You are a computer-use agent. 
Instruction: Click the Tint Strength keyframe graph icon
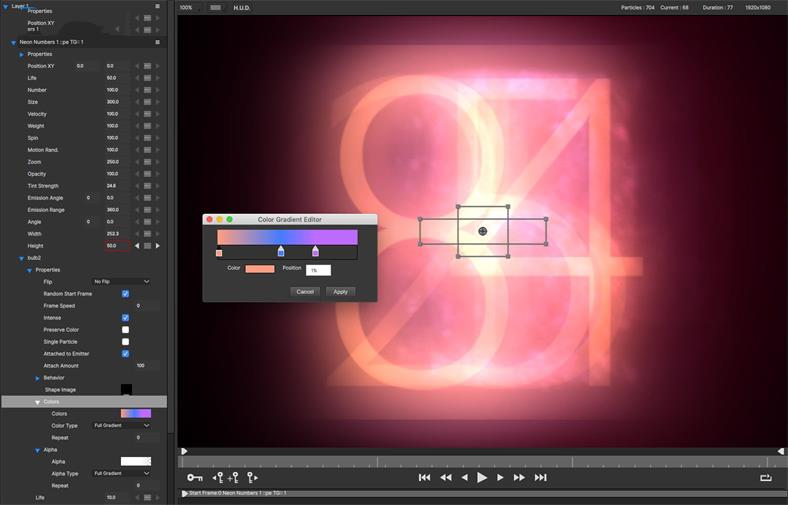coord(147,186)
